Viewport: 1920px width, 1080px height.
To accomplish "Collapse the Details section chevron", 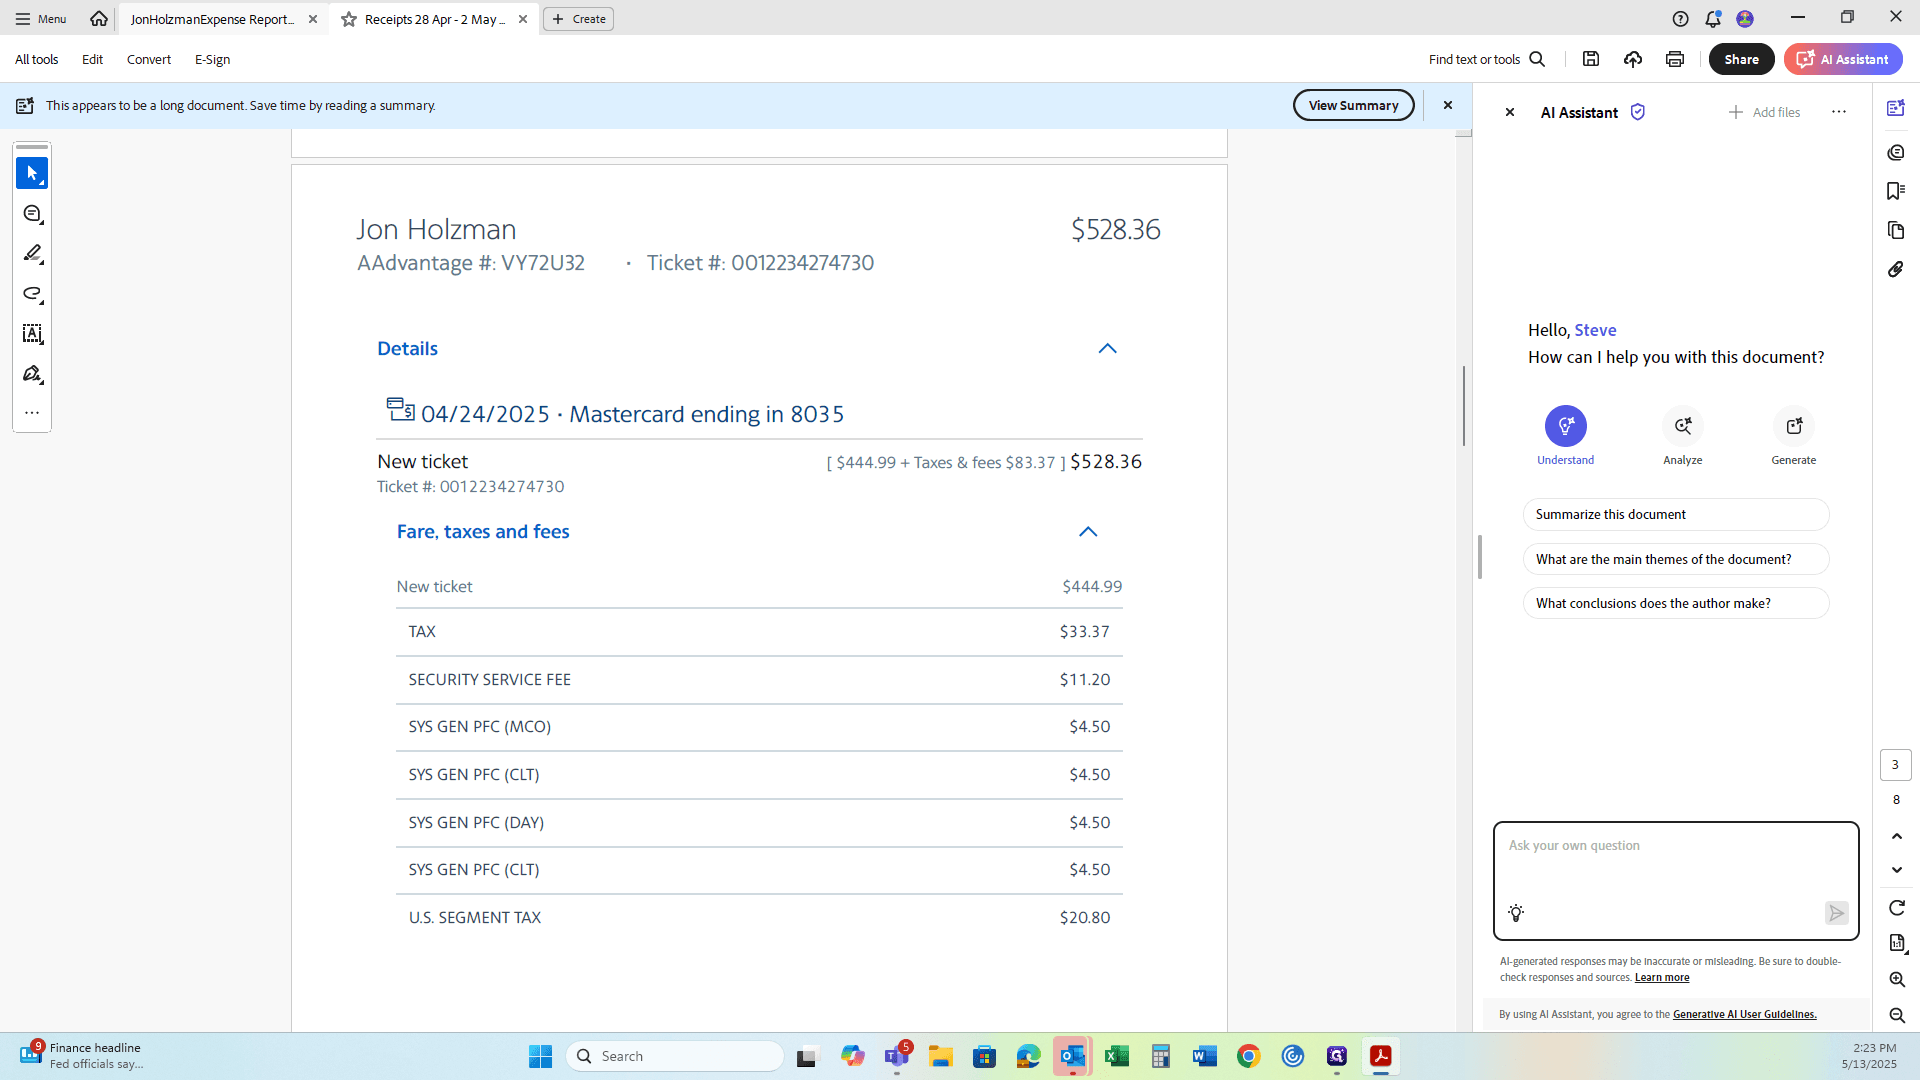I will [x=1107, y=349].
